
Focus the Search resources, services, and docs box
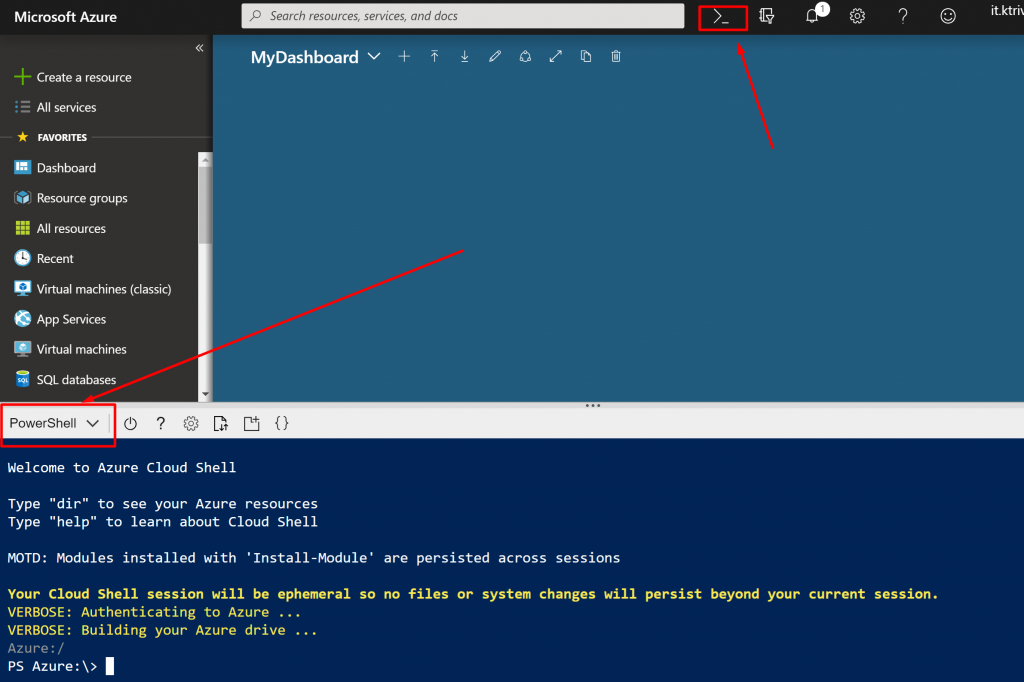[462, 16]
